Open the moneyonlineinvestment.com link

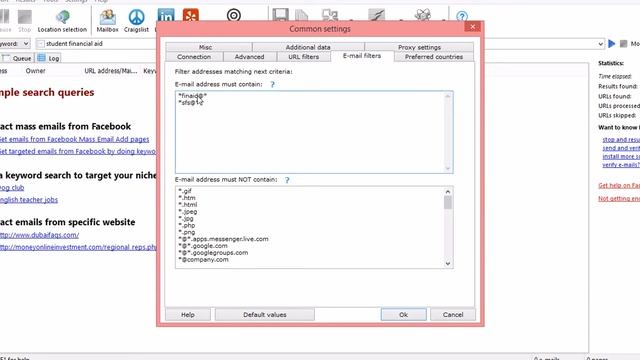point(78,247)
